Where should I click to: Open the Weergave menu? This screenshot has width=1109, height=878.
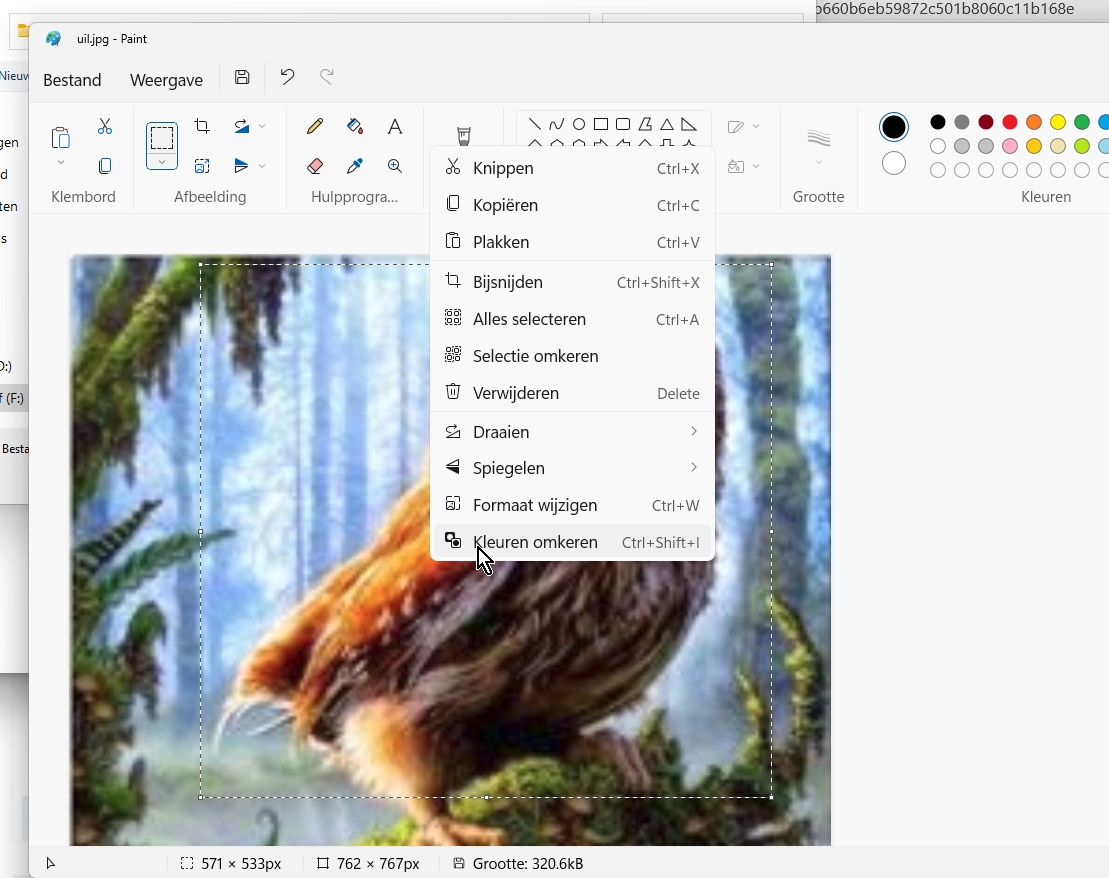(x=166, y=80)
